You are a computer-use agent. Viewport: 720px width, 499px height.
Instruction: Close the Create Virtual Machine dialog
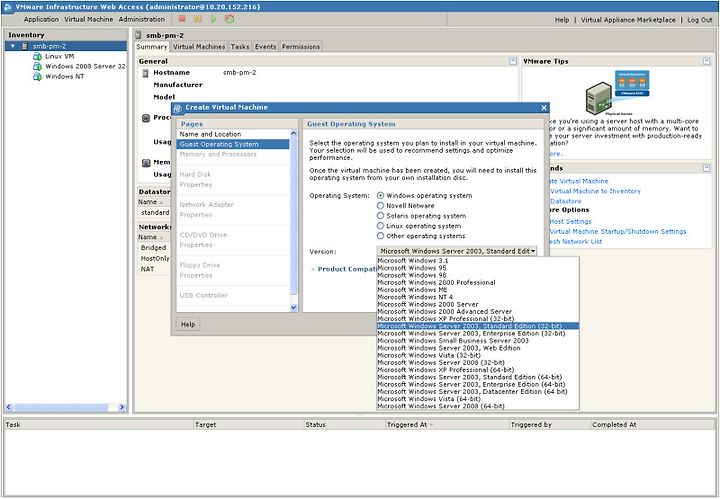544,107
